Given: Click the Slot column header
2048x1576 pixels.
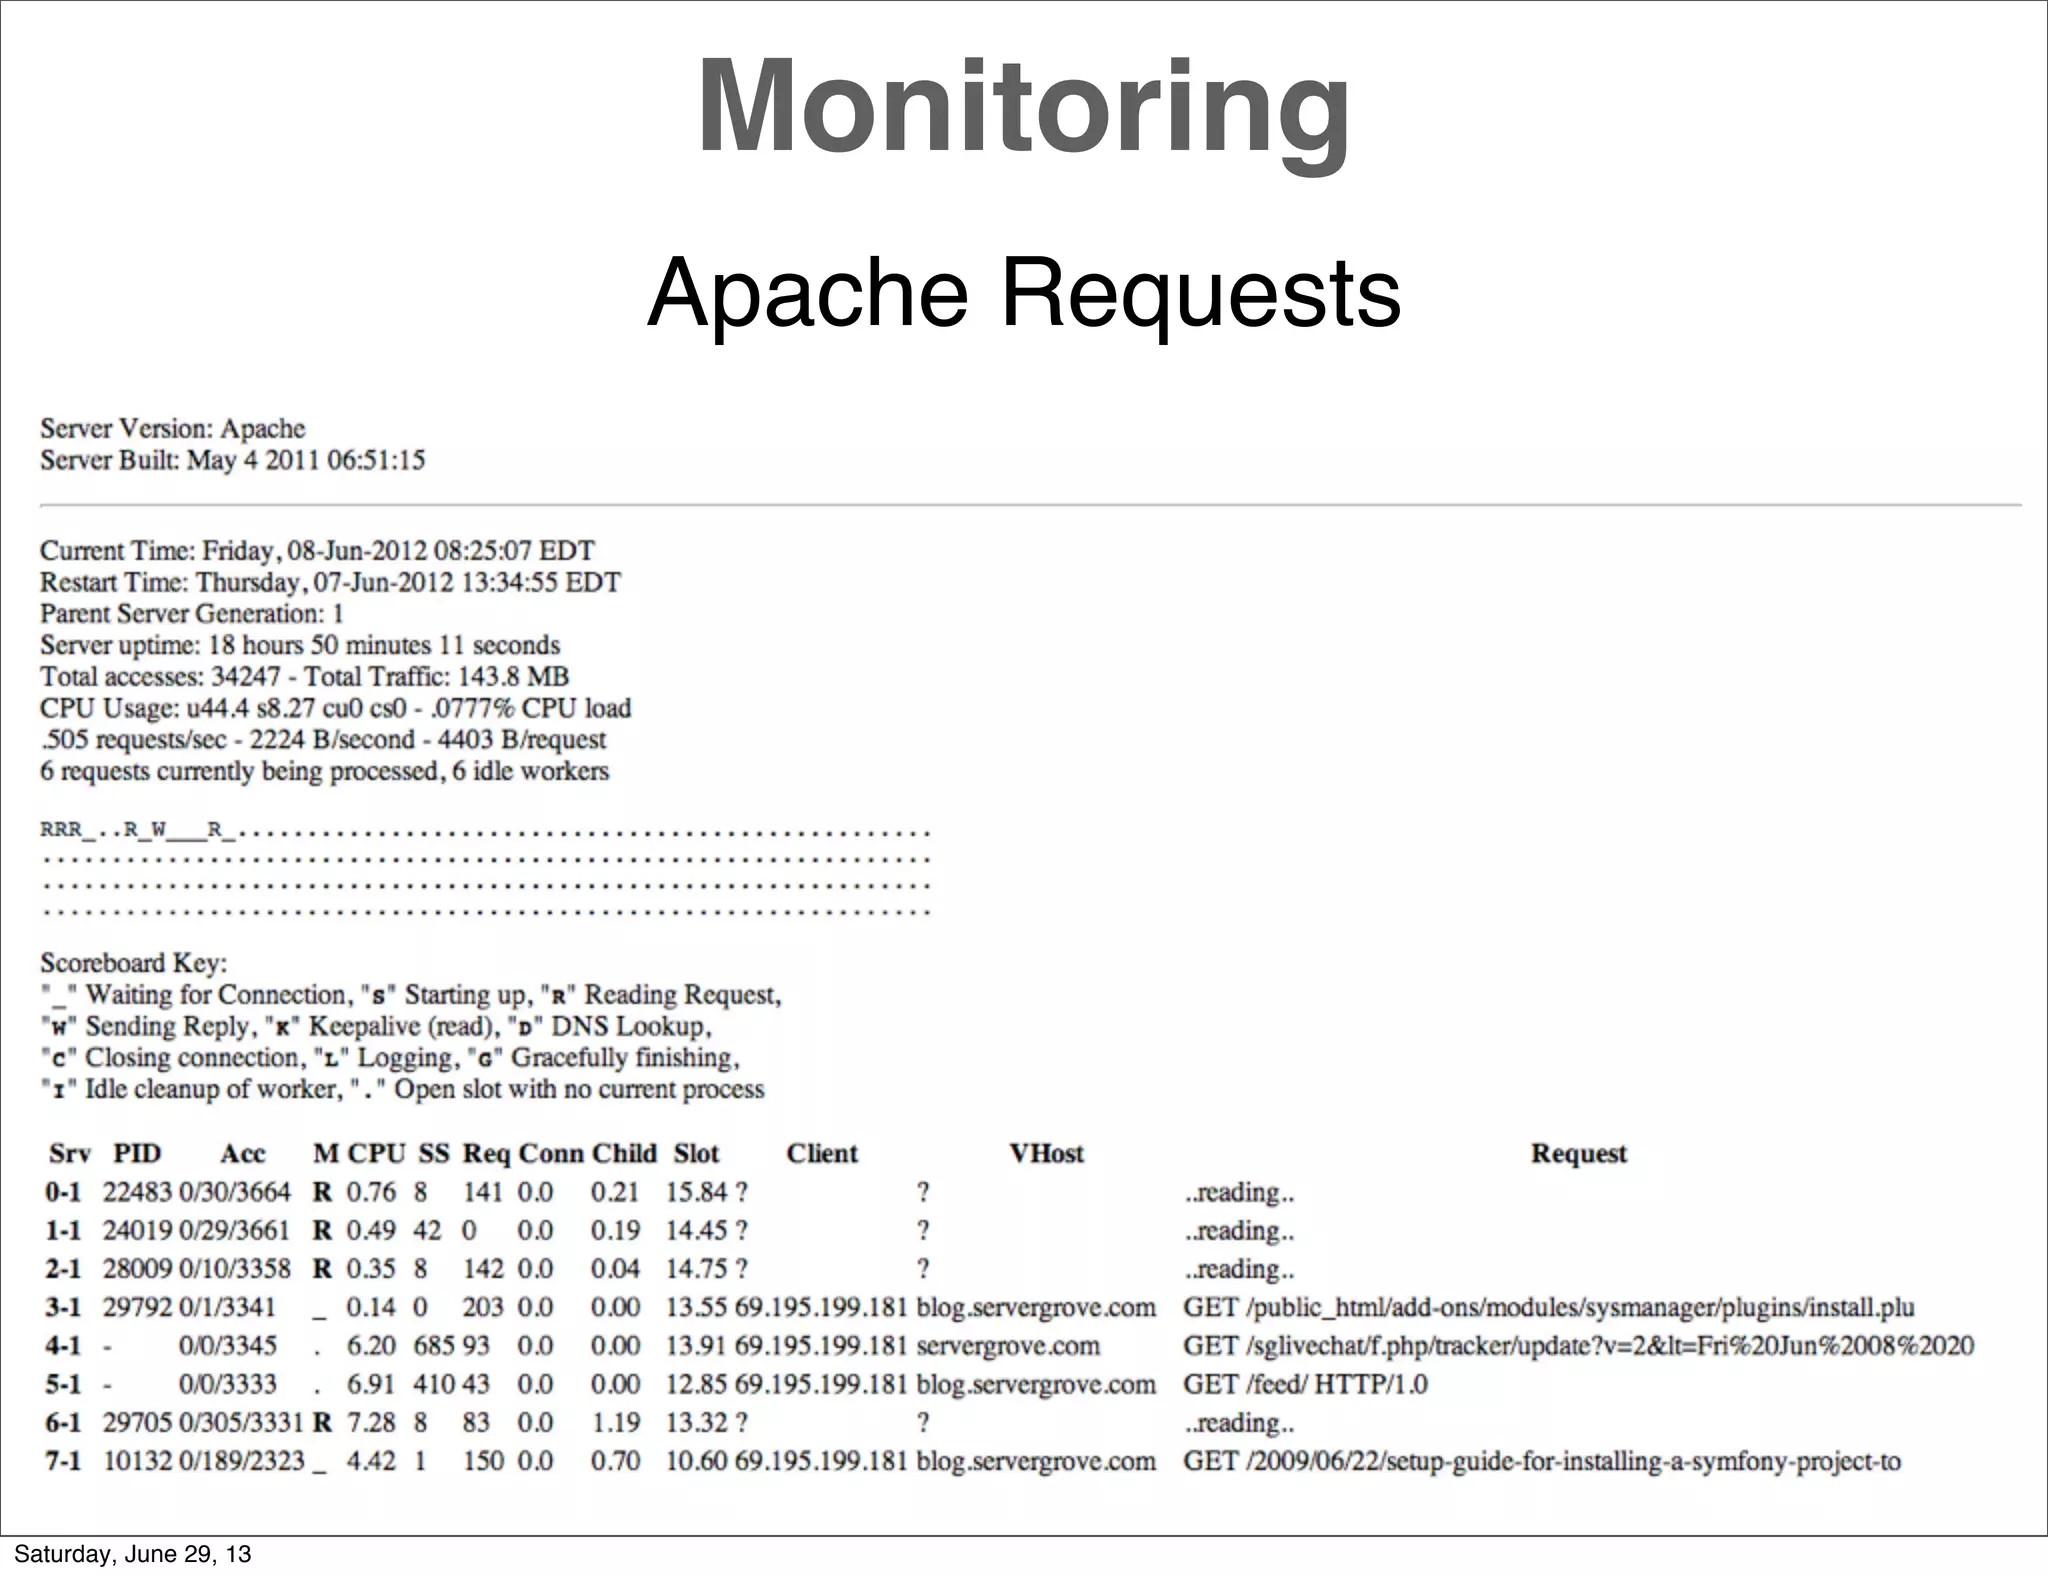Looking at the screenshot, I should [x=696, y=1154].
